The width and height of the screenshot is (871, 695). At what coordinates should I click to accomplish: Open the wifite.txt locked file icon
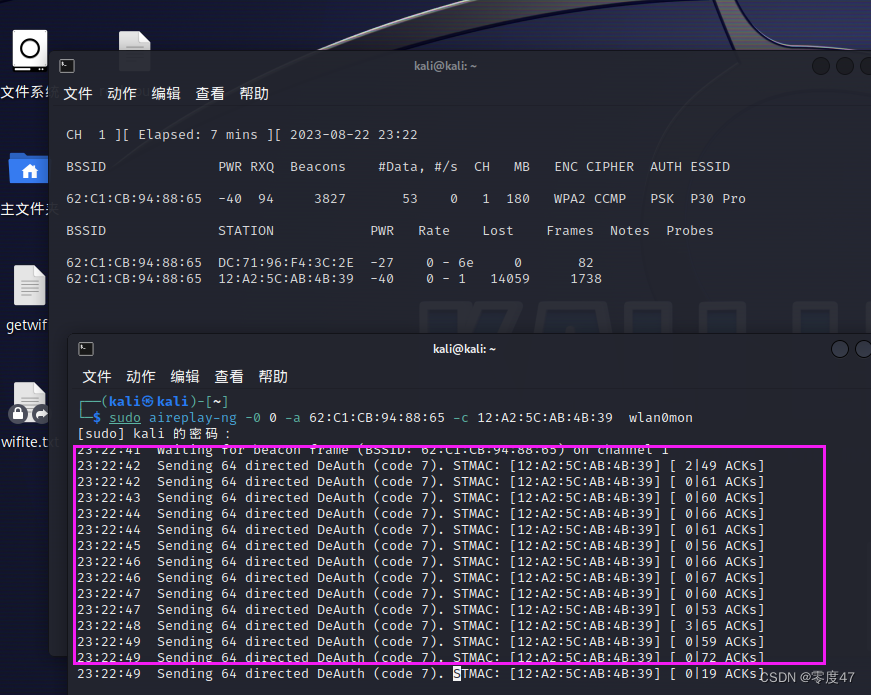[x=29, y=402]
